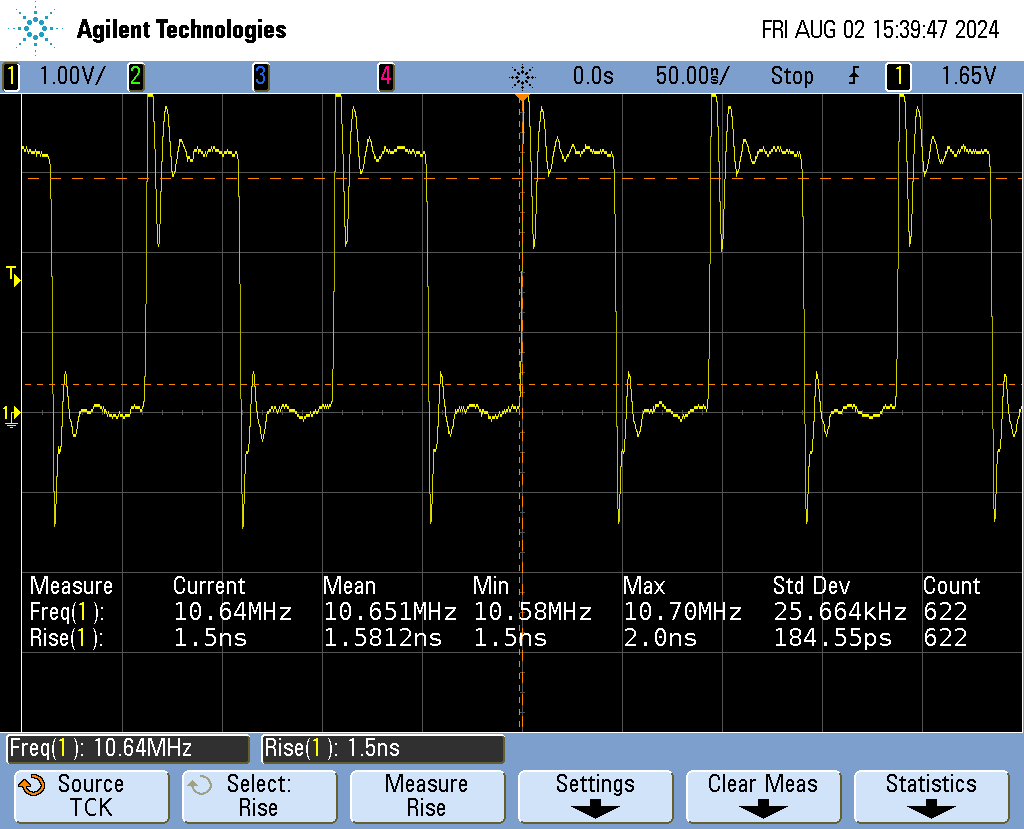Expand the Settings softkey menu
Viewport: 1024px width, 829px height.
pos(595,796)
